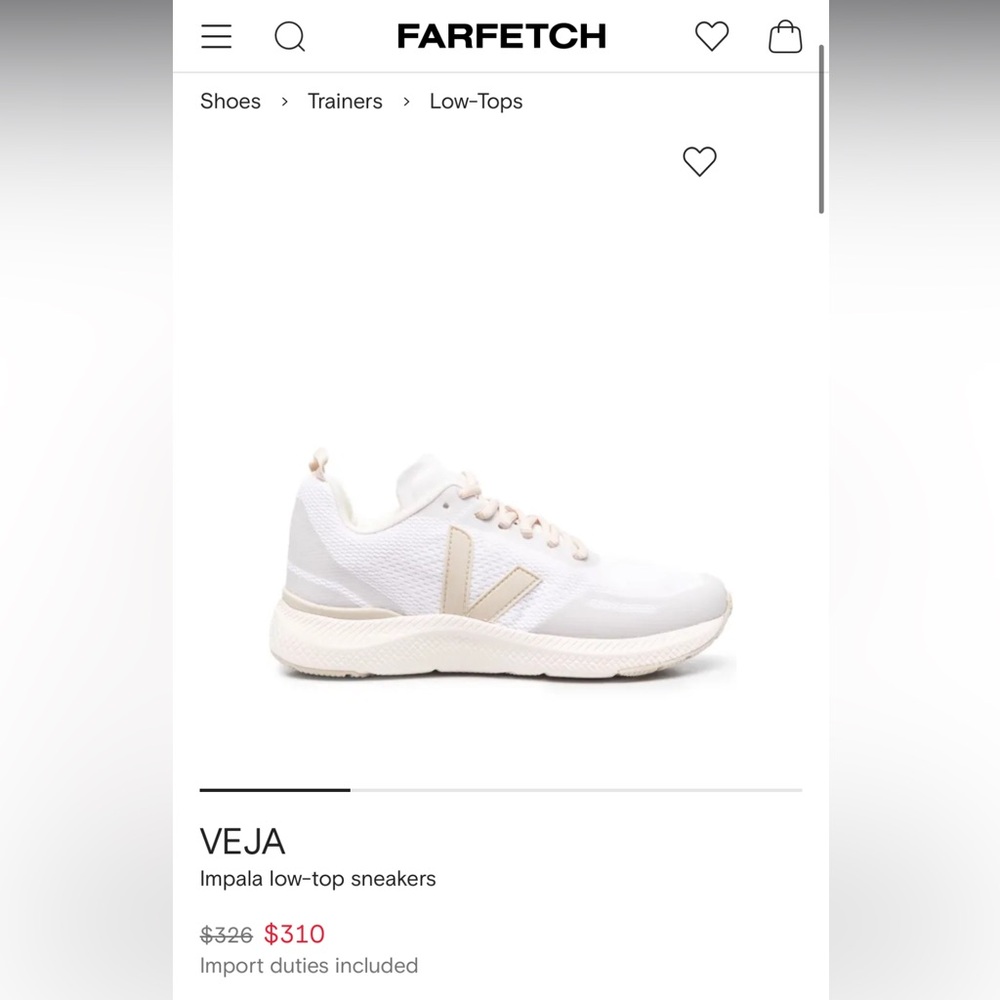
Task: Select Trainers in the breadcrumb
Action: [x=345, y=101]
